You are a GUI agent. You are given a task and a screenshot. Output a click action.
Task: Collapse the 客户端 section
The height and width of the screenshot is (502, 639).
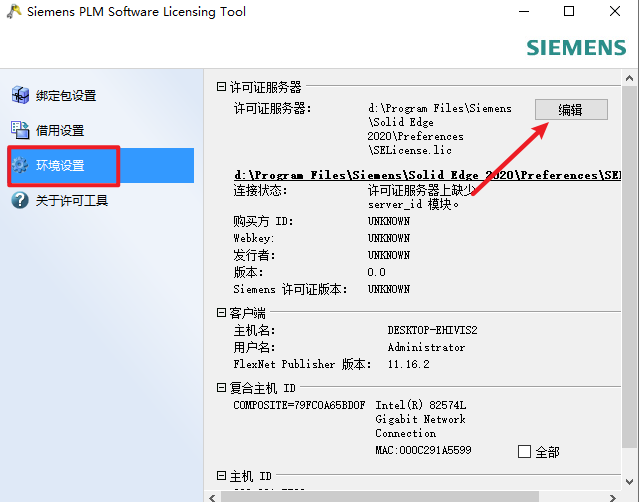tap(221, 313)
